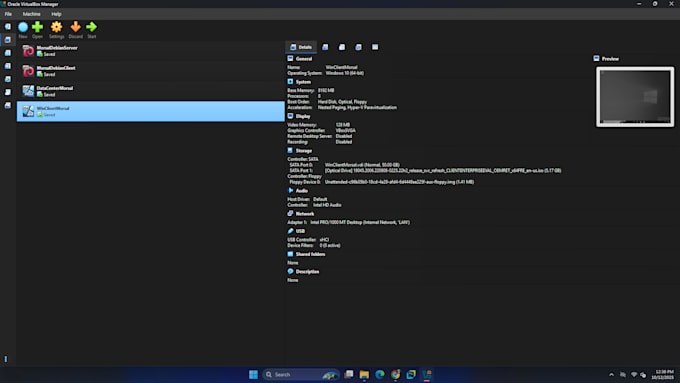
Task: Open File Explorer from the taskbar
Action: pos(364,374)
